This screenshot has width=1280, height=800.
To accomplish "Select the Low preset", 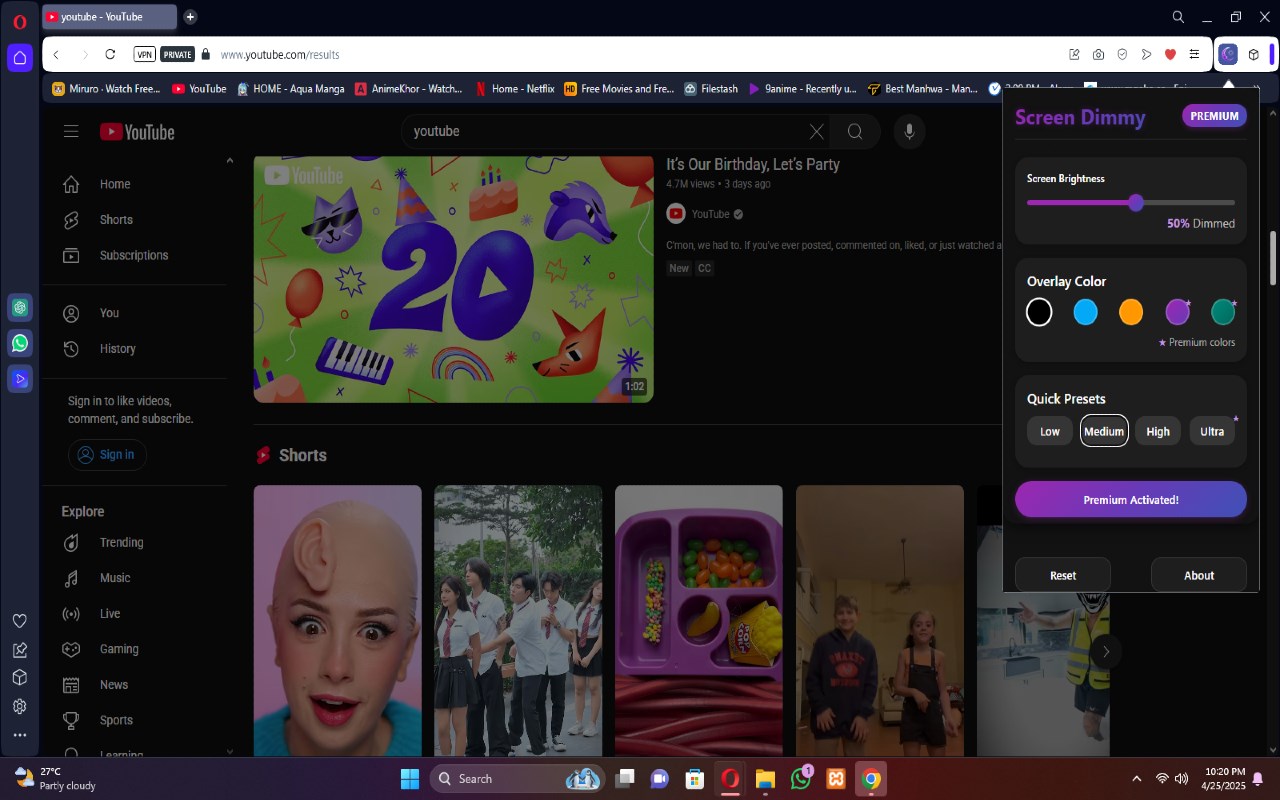I will point(1050,431).
